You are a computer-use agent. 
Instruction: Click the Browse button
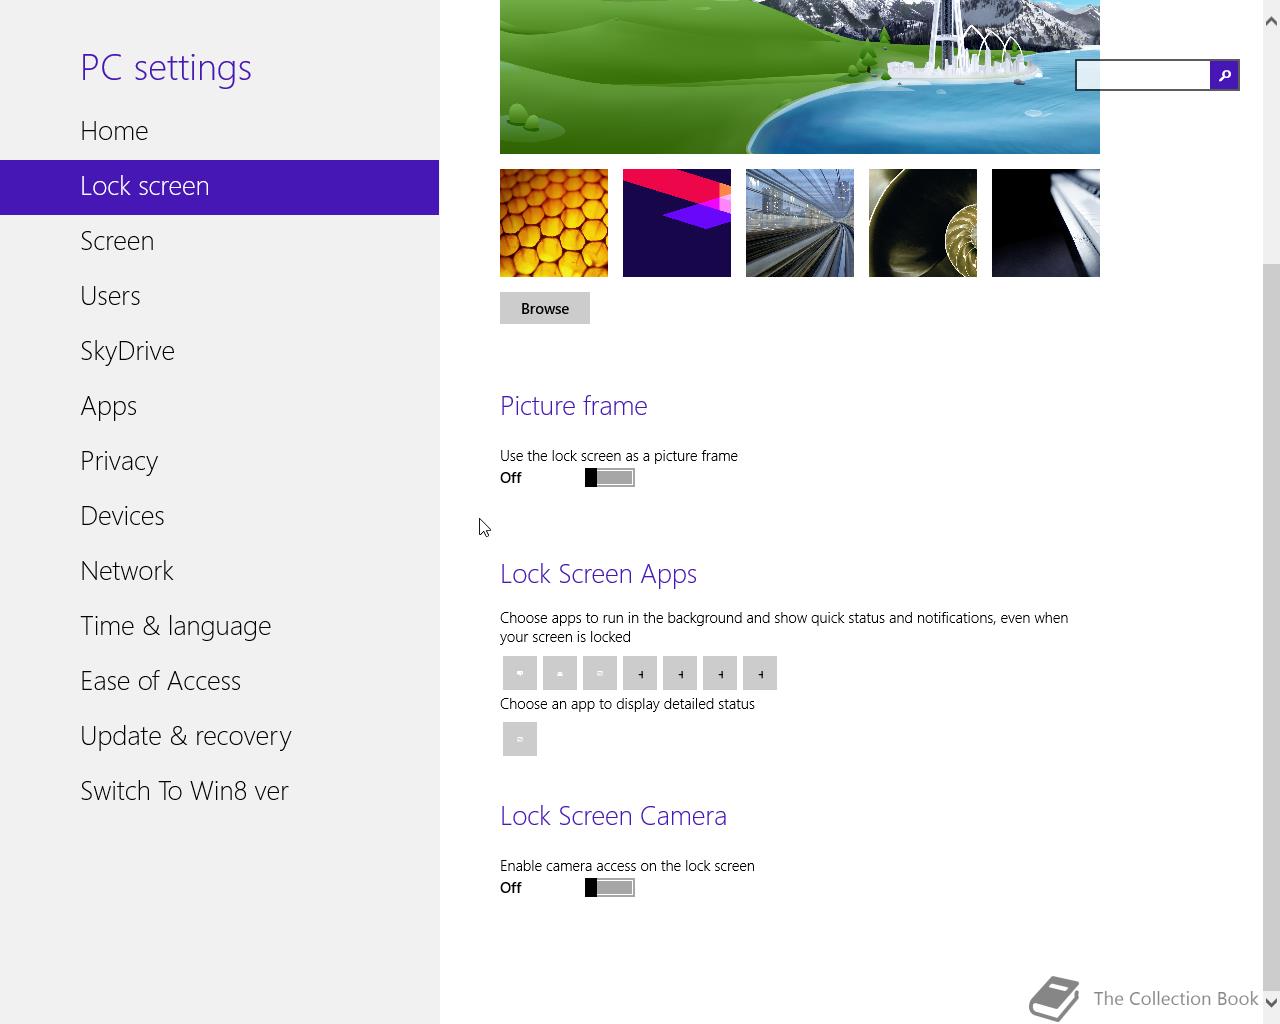pos(545,308)
